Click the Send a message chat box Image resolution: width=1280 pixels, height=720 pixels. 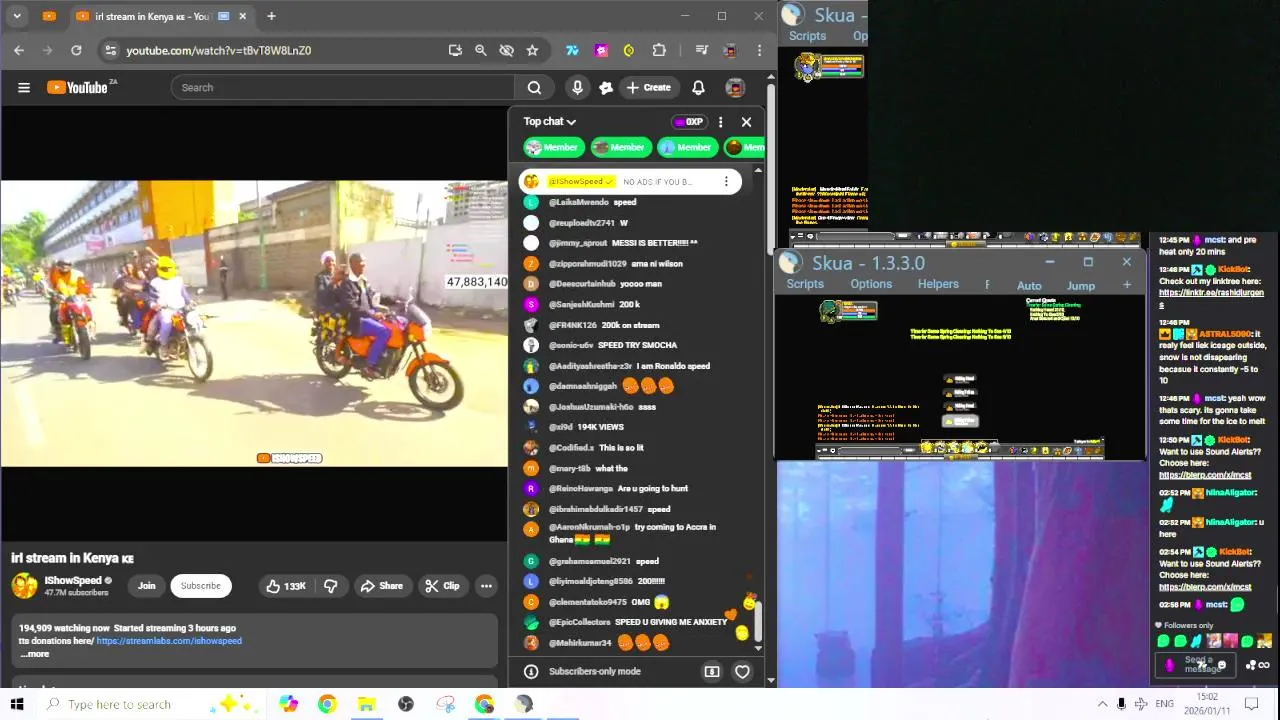1197,665
